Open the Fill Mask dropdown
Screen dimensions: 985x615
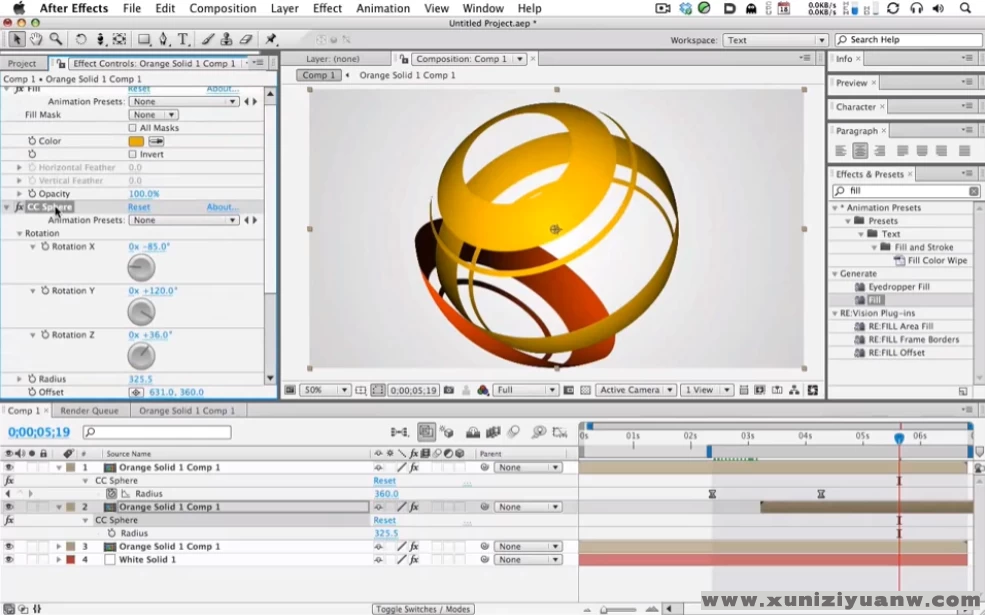(154, 115)
